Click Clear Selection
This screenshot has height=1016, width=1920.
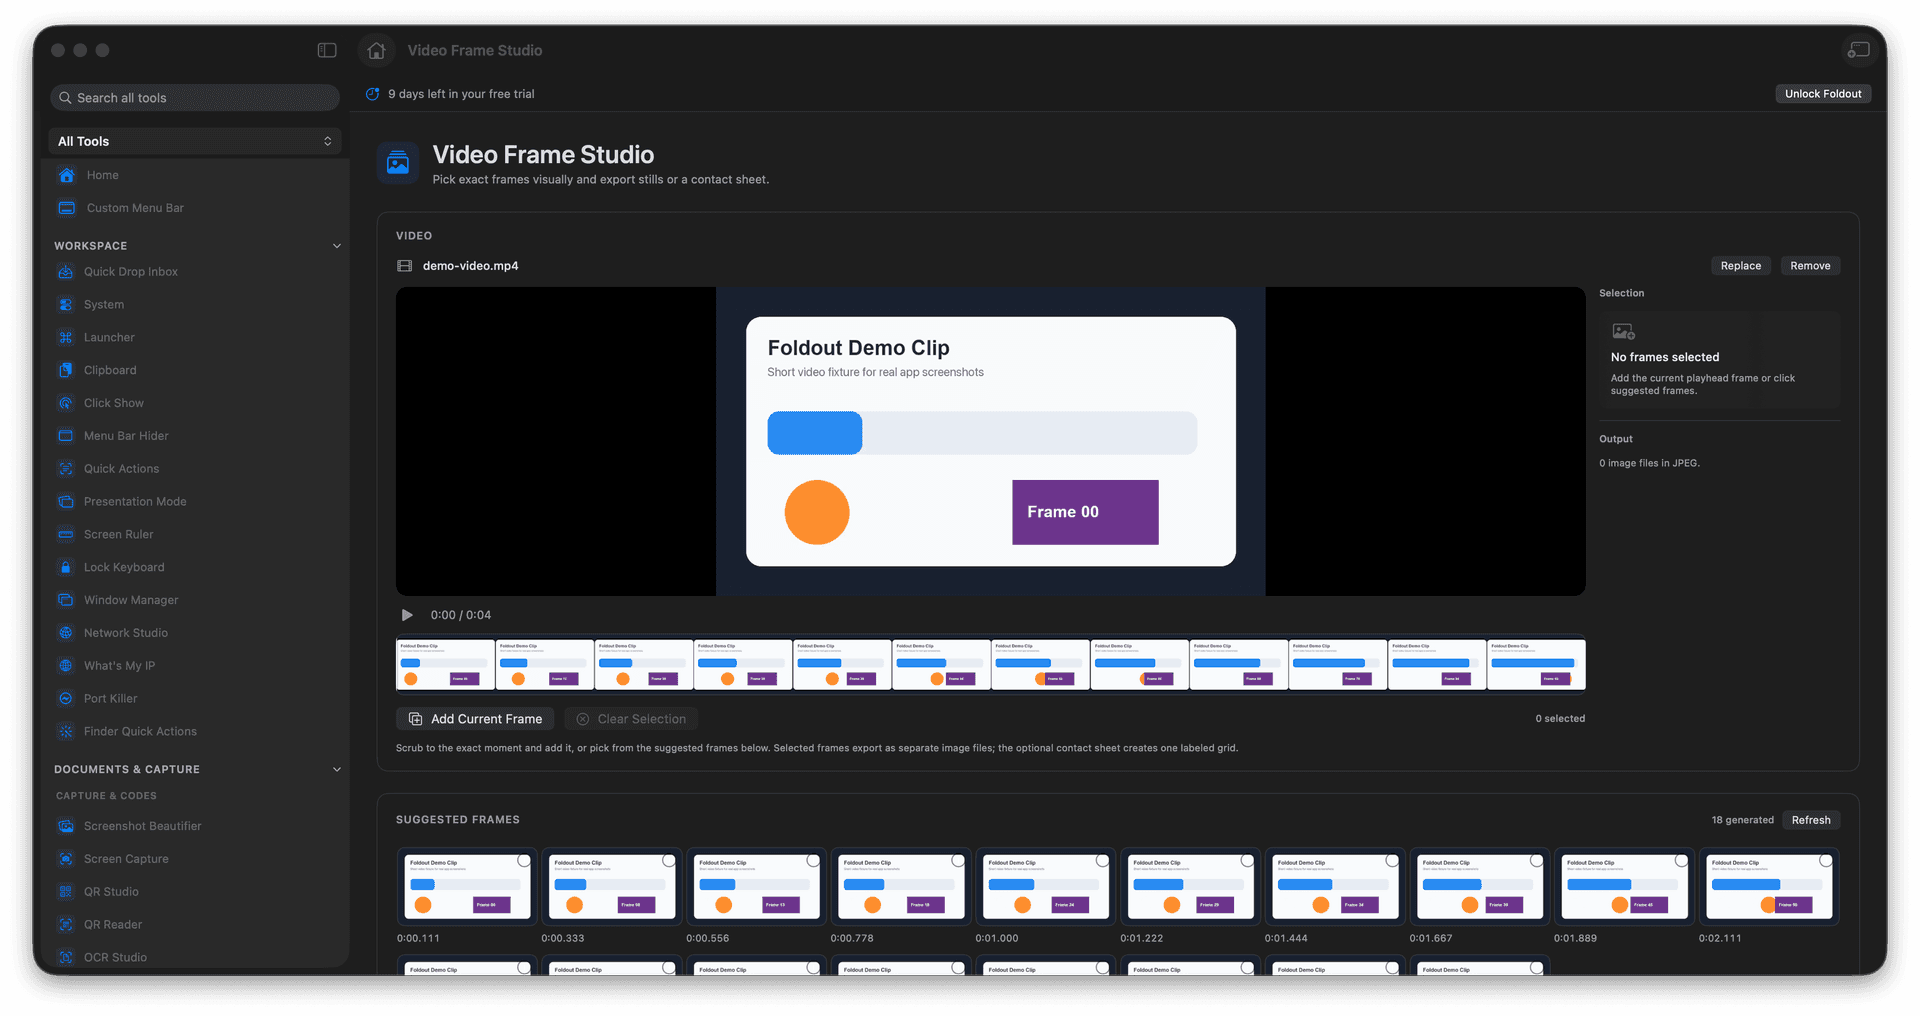tap(631, 719)
